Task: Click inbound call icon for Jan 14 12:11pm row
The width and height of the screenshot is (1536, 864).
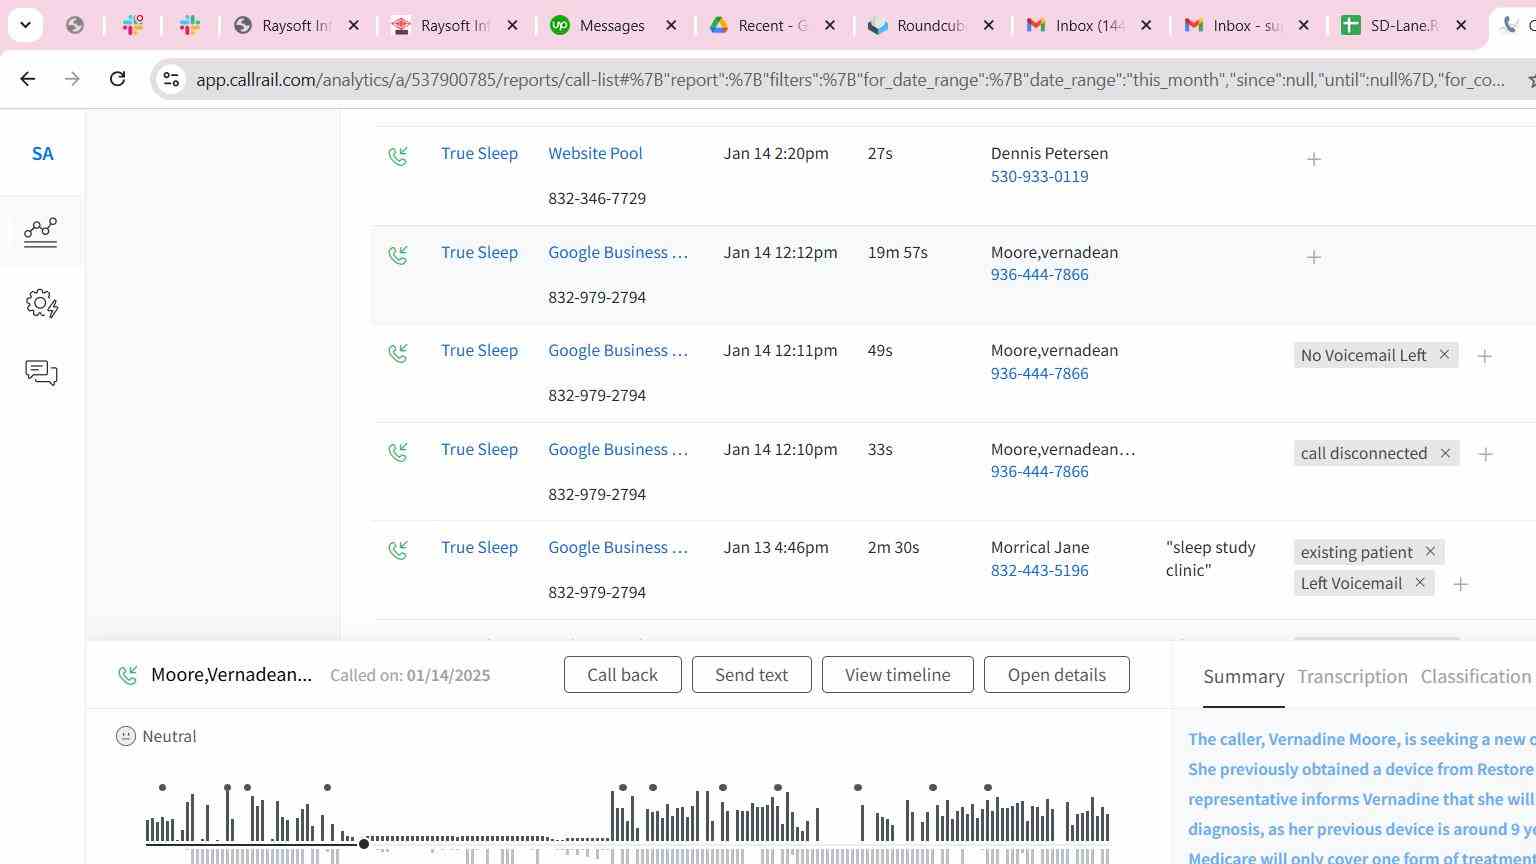Action: pyautogui.click(x=398, y=353)
